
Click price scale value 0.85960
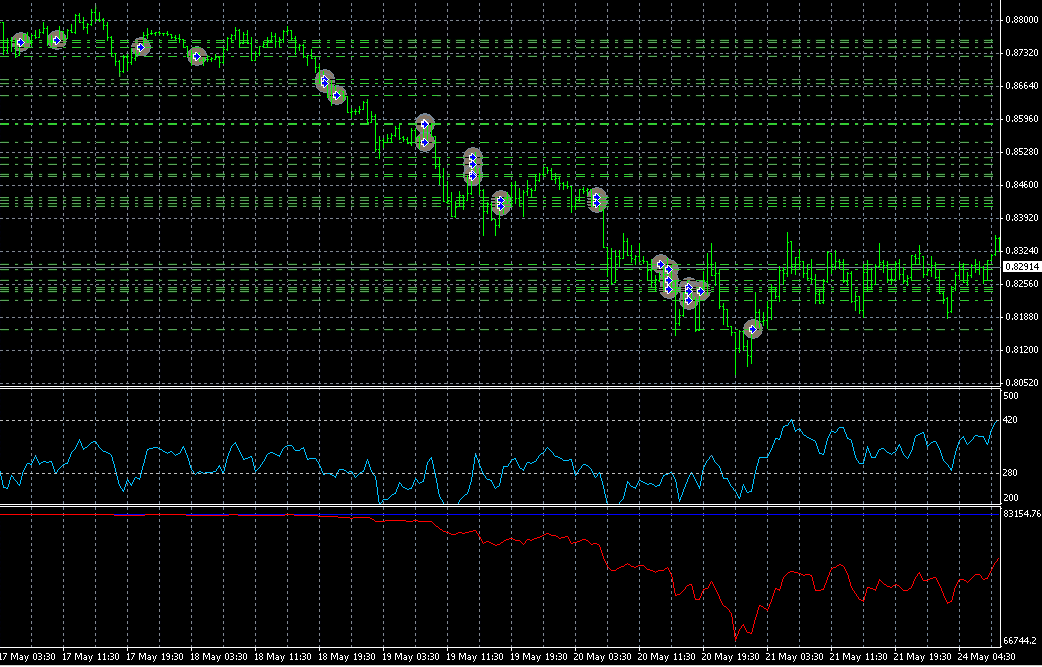1022,119
